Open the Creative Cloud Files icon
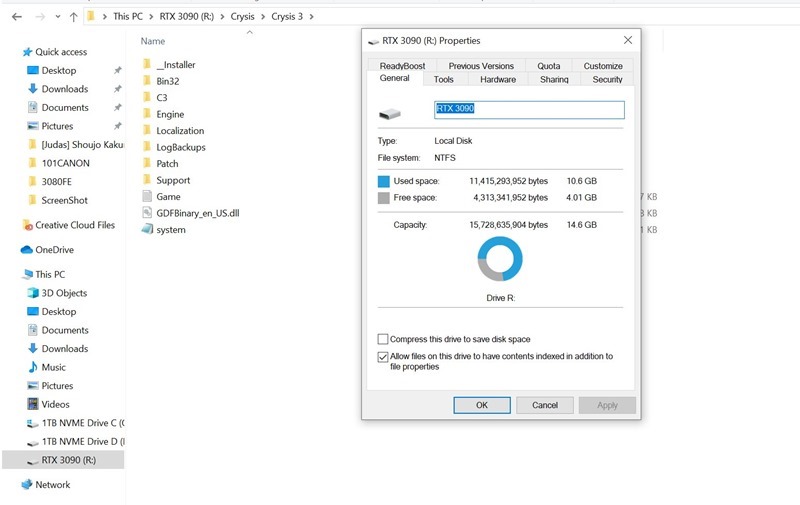Screen dimensions: 800x505 [28, 225]
